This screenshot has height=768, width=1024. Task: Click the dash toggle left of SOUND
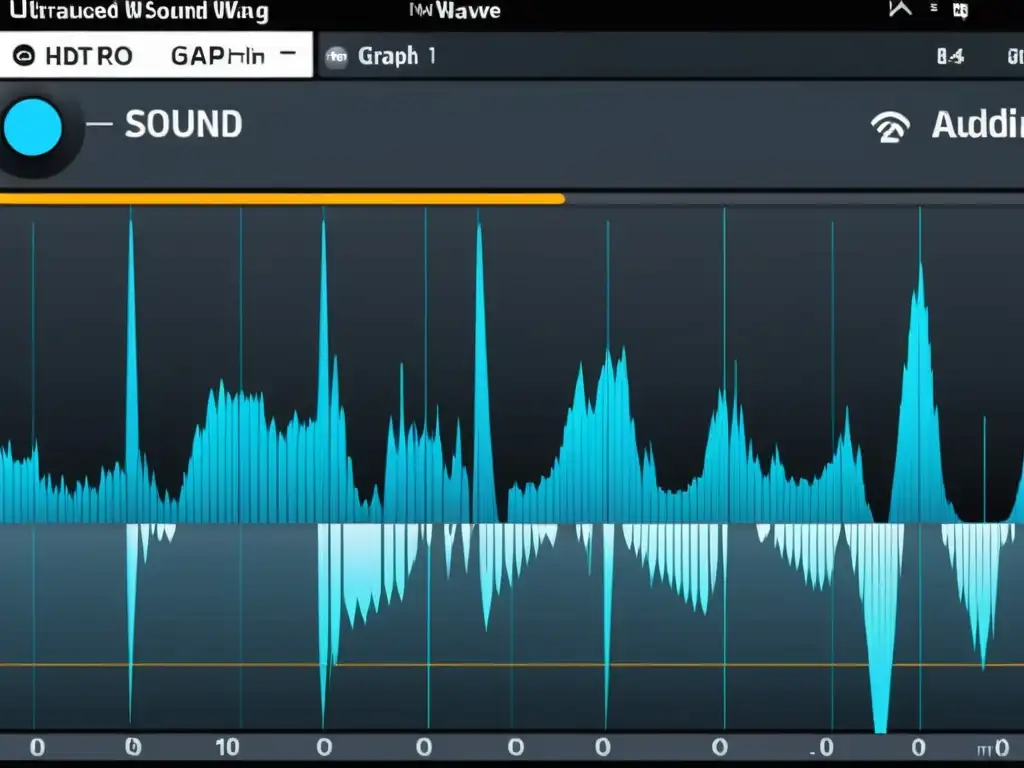point(98,125)
